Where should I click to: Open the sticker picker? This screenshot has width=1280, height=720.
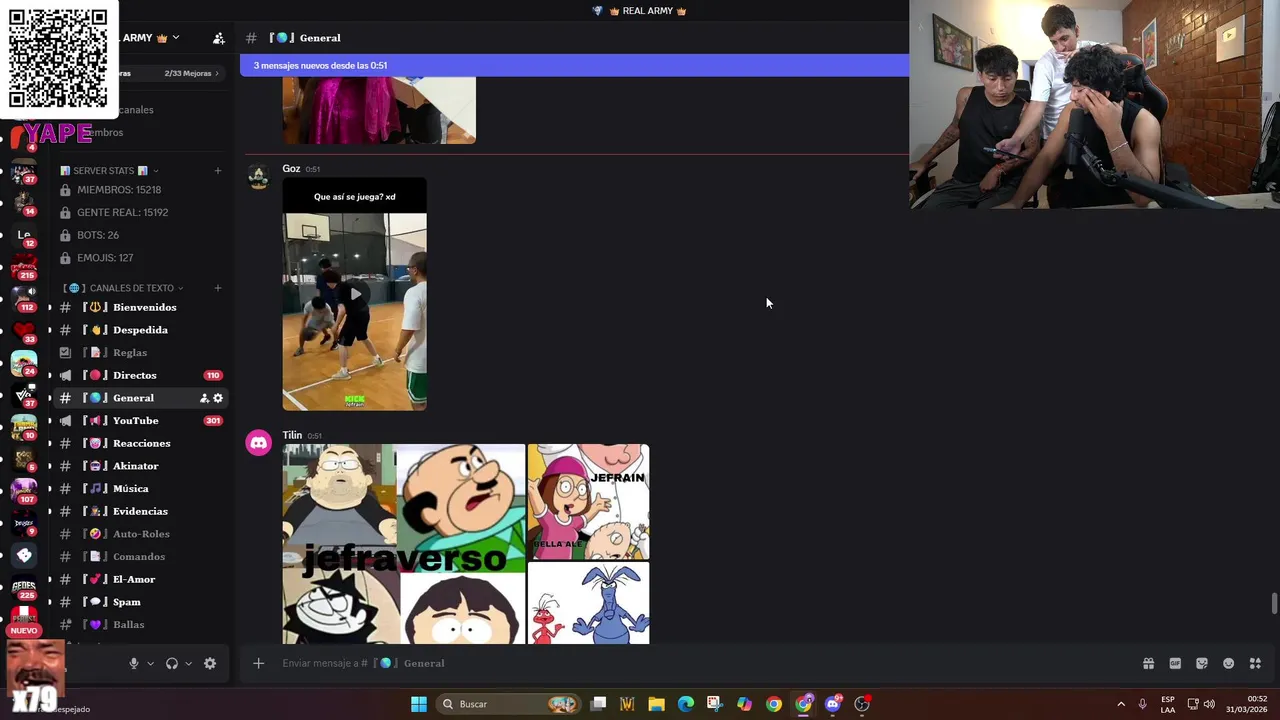(x=1202, y=663)
